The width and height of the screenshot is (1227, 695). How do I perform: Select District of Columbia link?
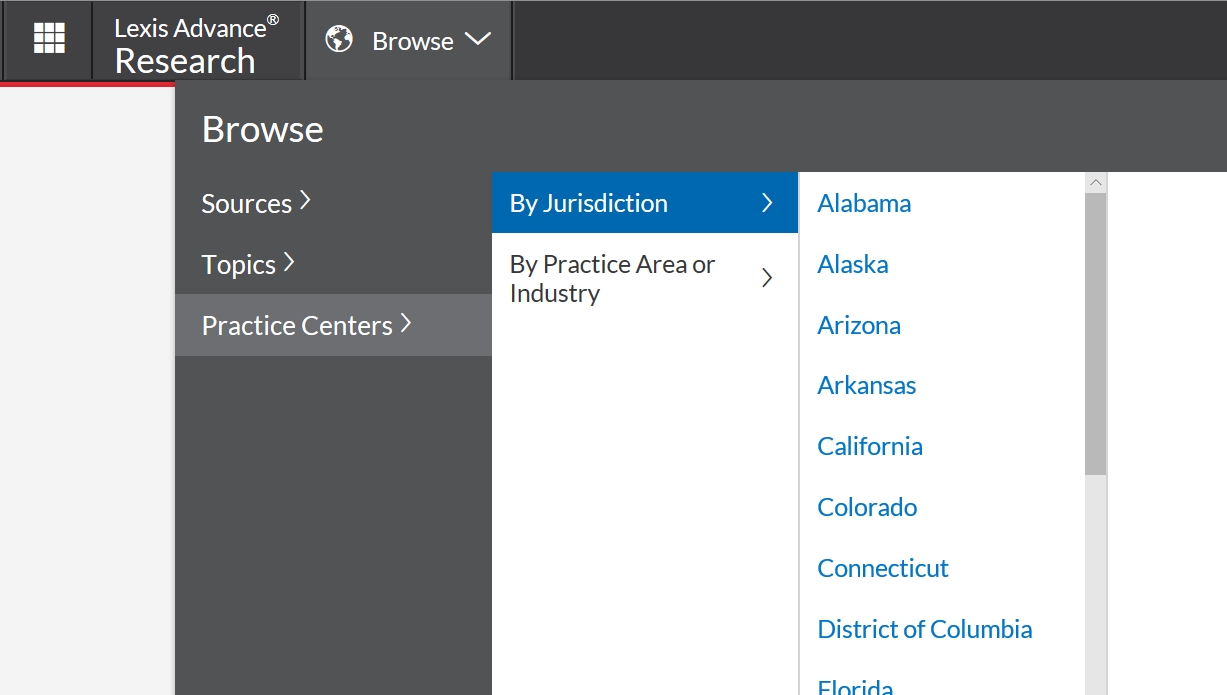click(x=925, y=629)
